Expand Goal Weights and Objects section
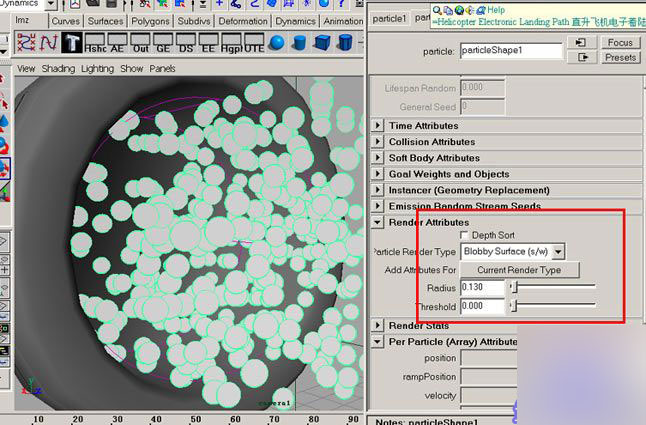This screenshot has height=425, width=646. tap(377, 173)
